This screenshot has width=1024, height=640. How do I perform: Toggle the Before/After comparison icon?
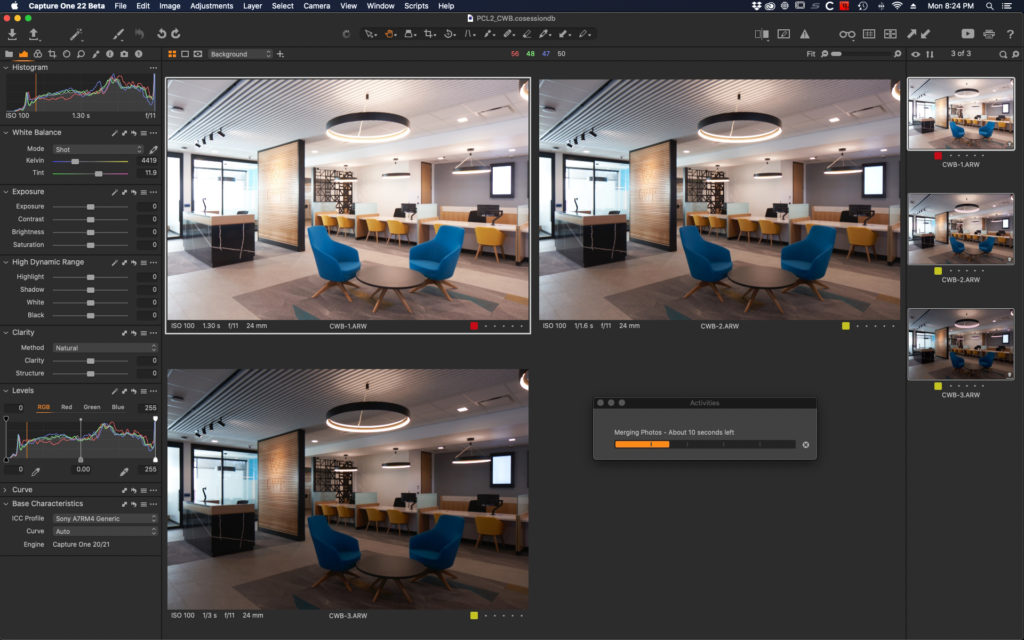tap(761, 34)
